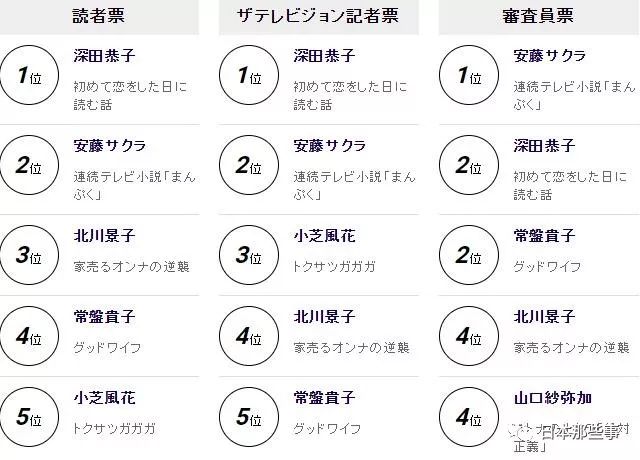The image size is (640, 460).
Task: Select the 審査員票 column header
Action: (539, 16)
